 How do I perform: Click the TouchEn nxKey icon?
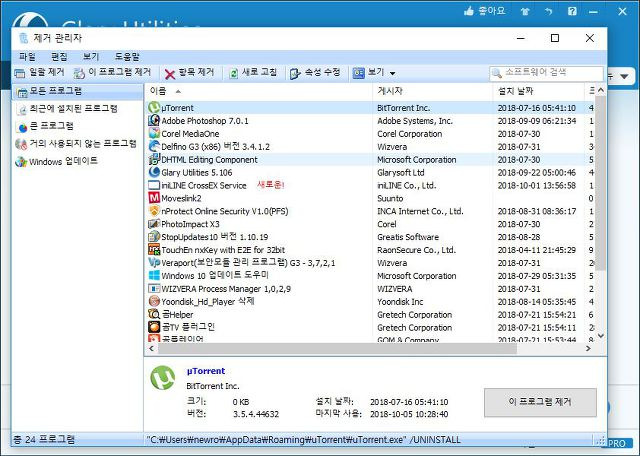tap(154, 249)
